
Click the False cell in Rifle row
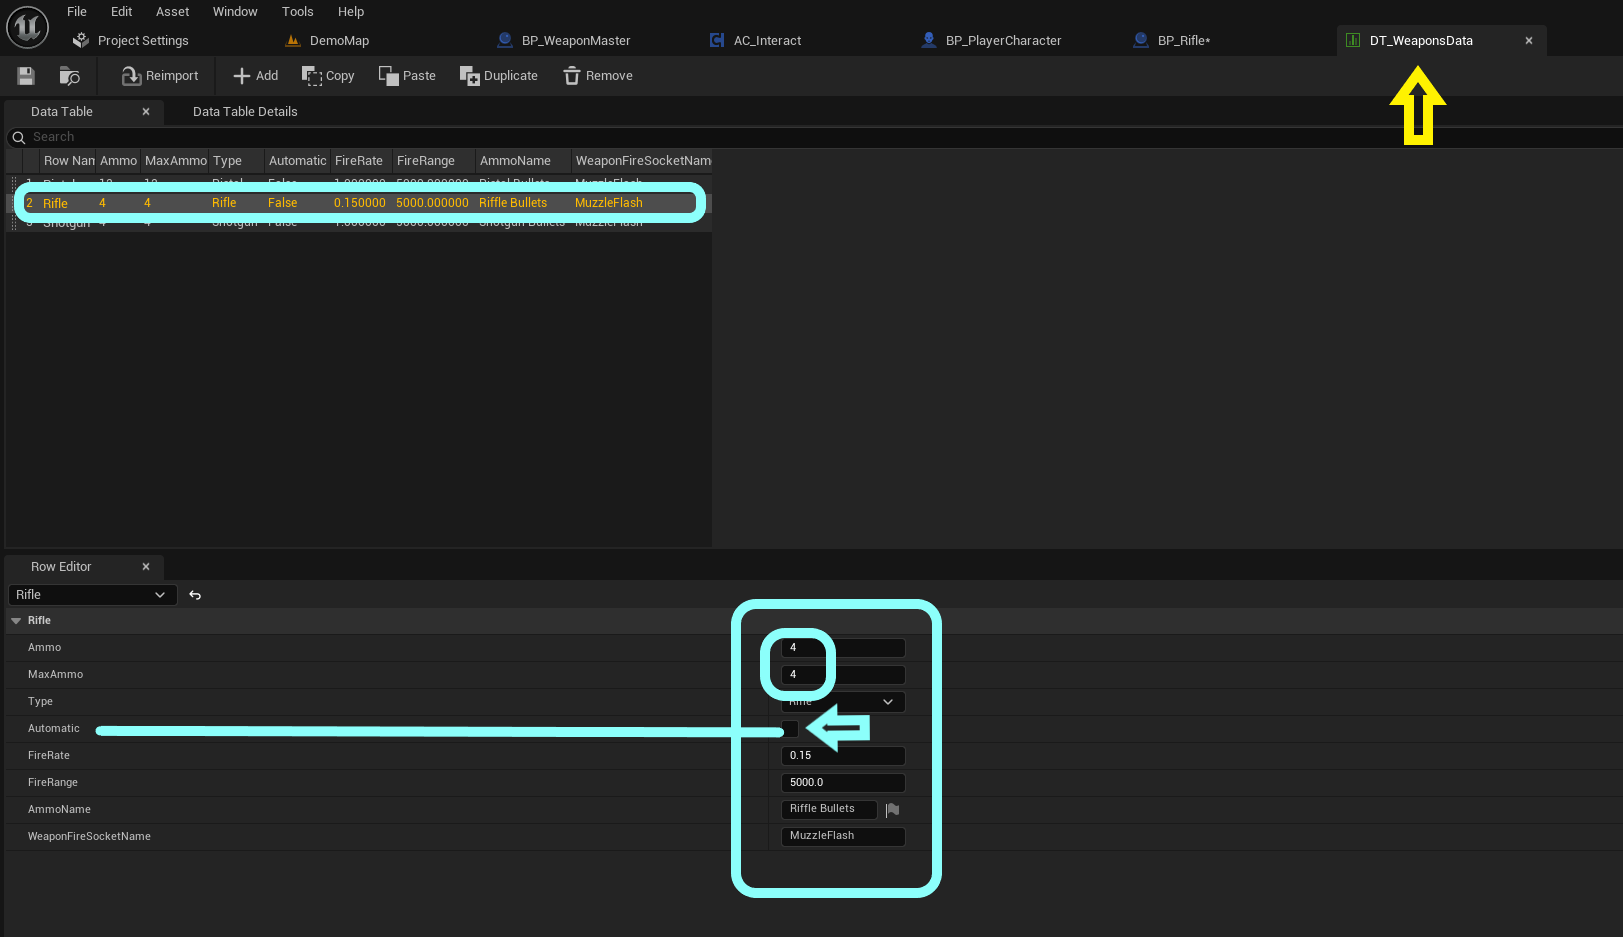(x=283, y=203)
